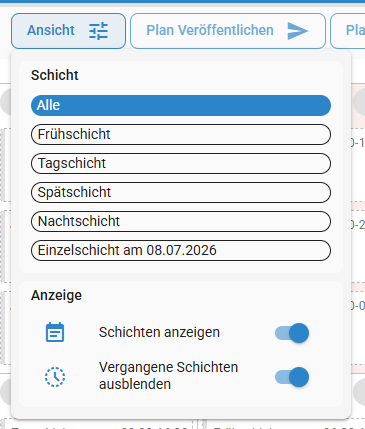Choose Einzelschicht am 08.07.2026 filter
Screen dimensions: 365x429
pyautogui.click(x=181, y=250)
